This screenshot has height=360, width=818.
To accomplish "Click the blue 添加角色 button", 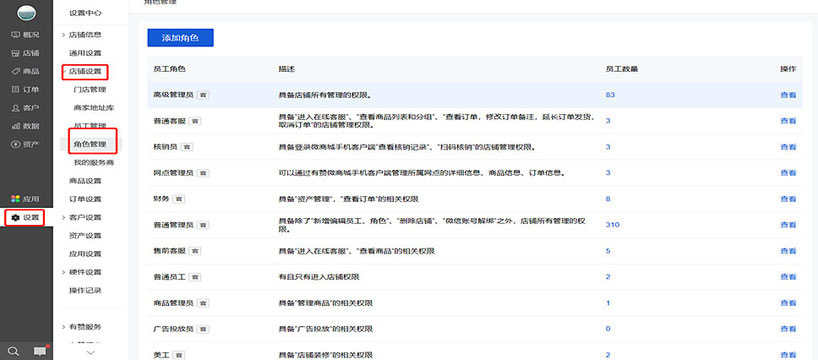I will pos(181,38).
